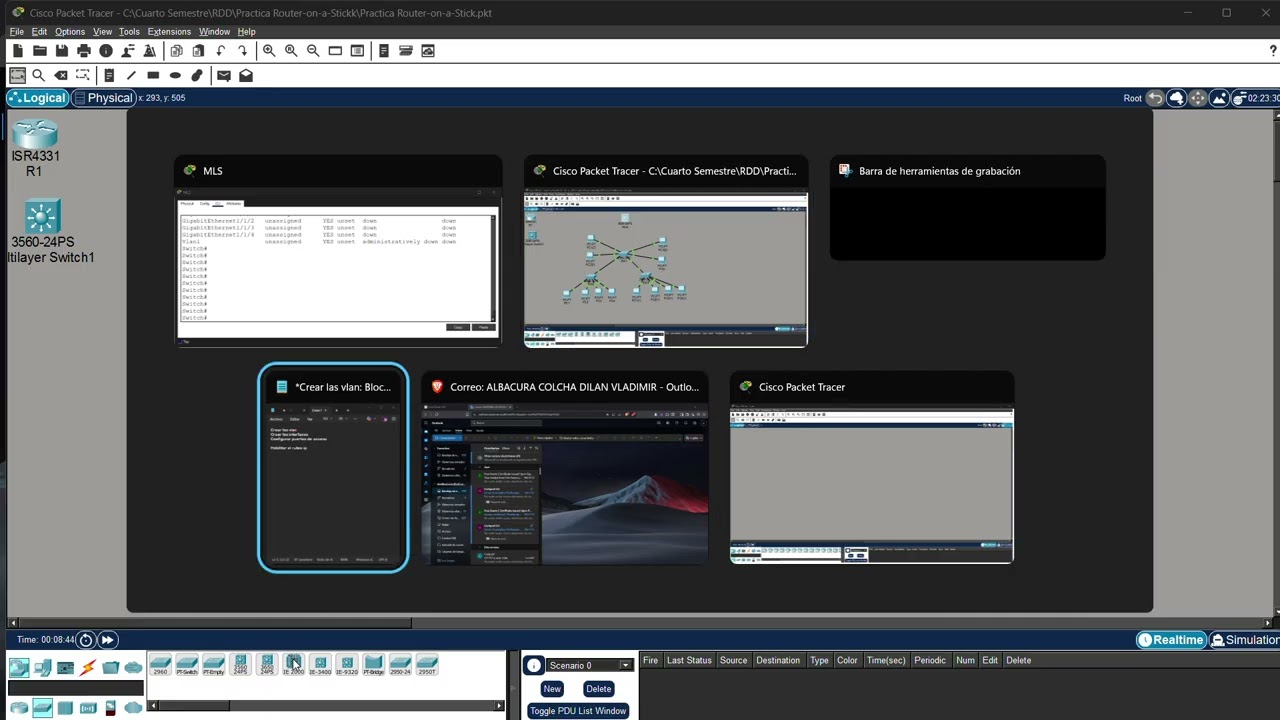Screen dimensions: 1280x720
Task: Switch to the Logical workspace view
Action: [x=38, y=98]
